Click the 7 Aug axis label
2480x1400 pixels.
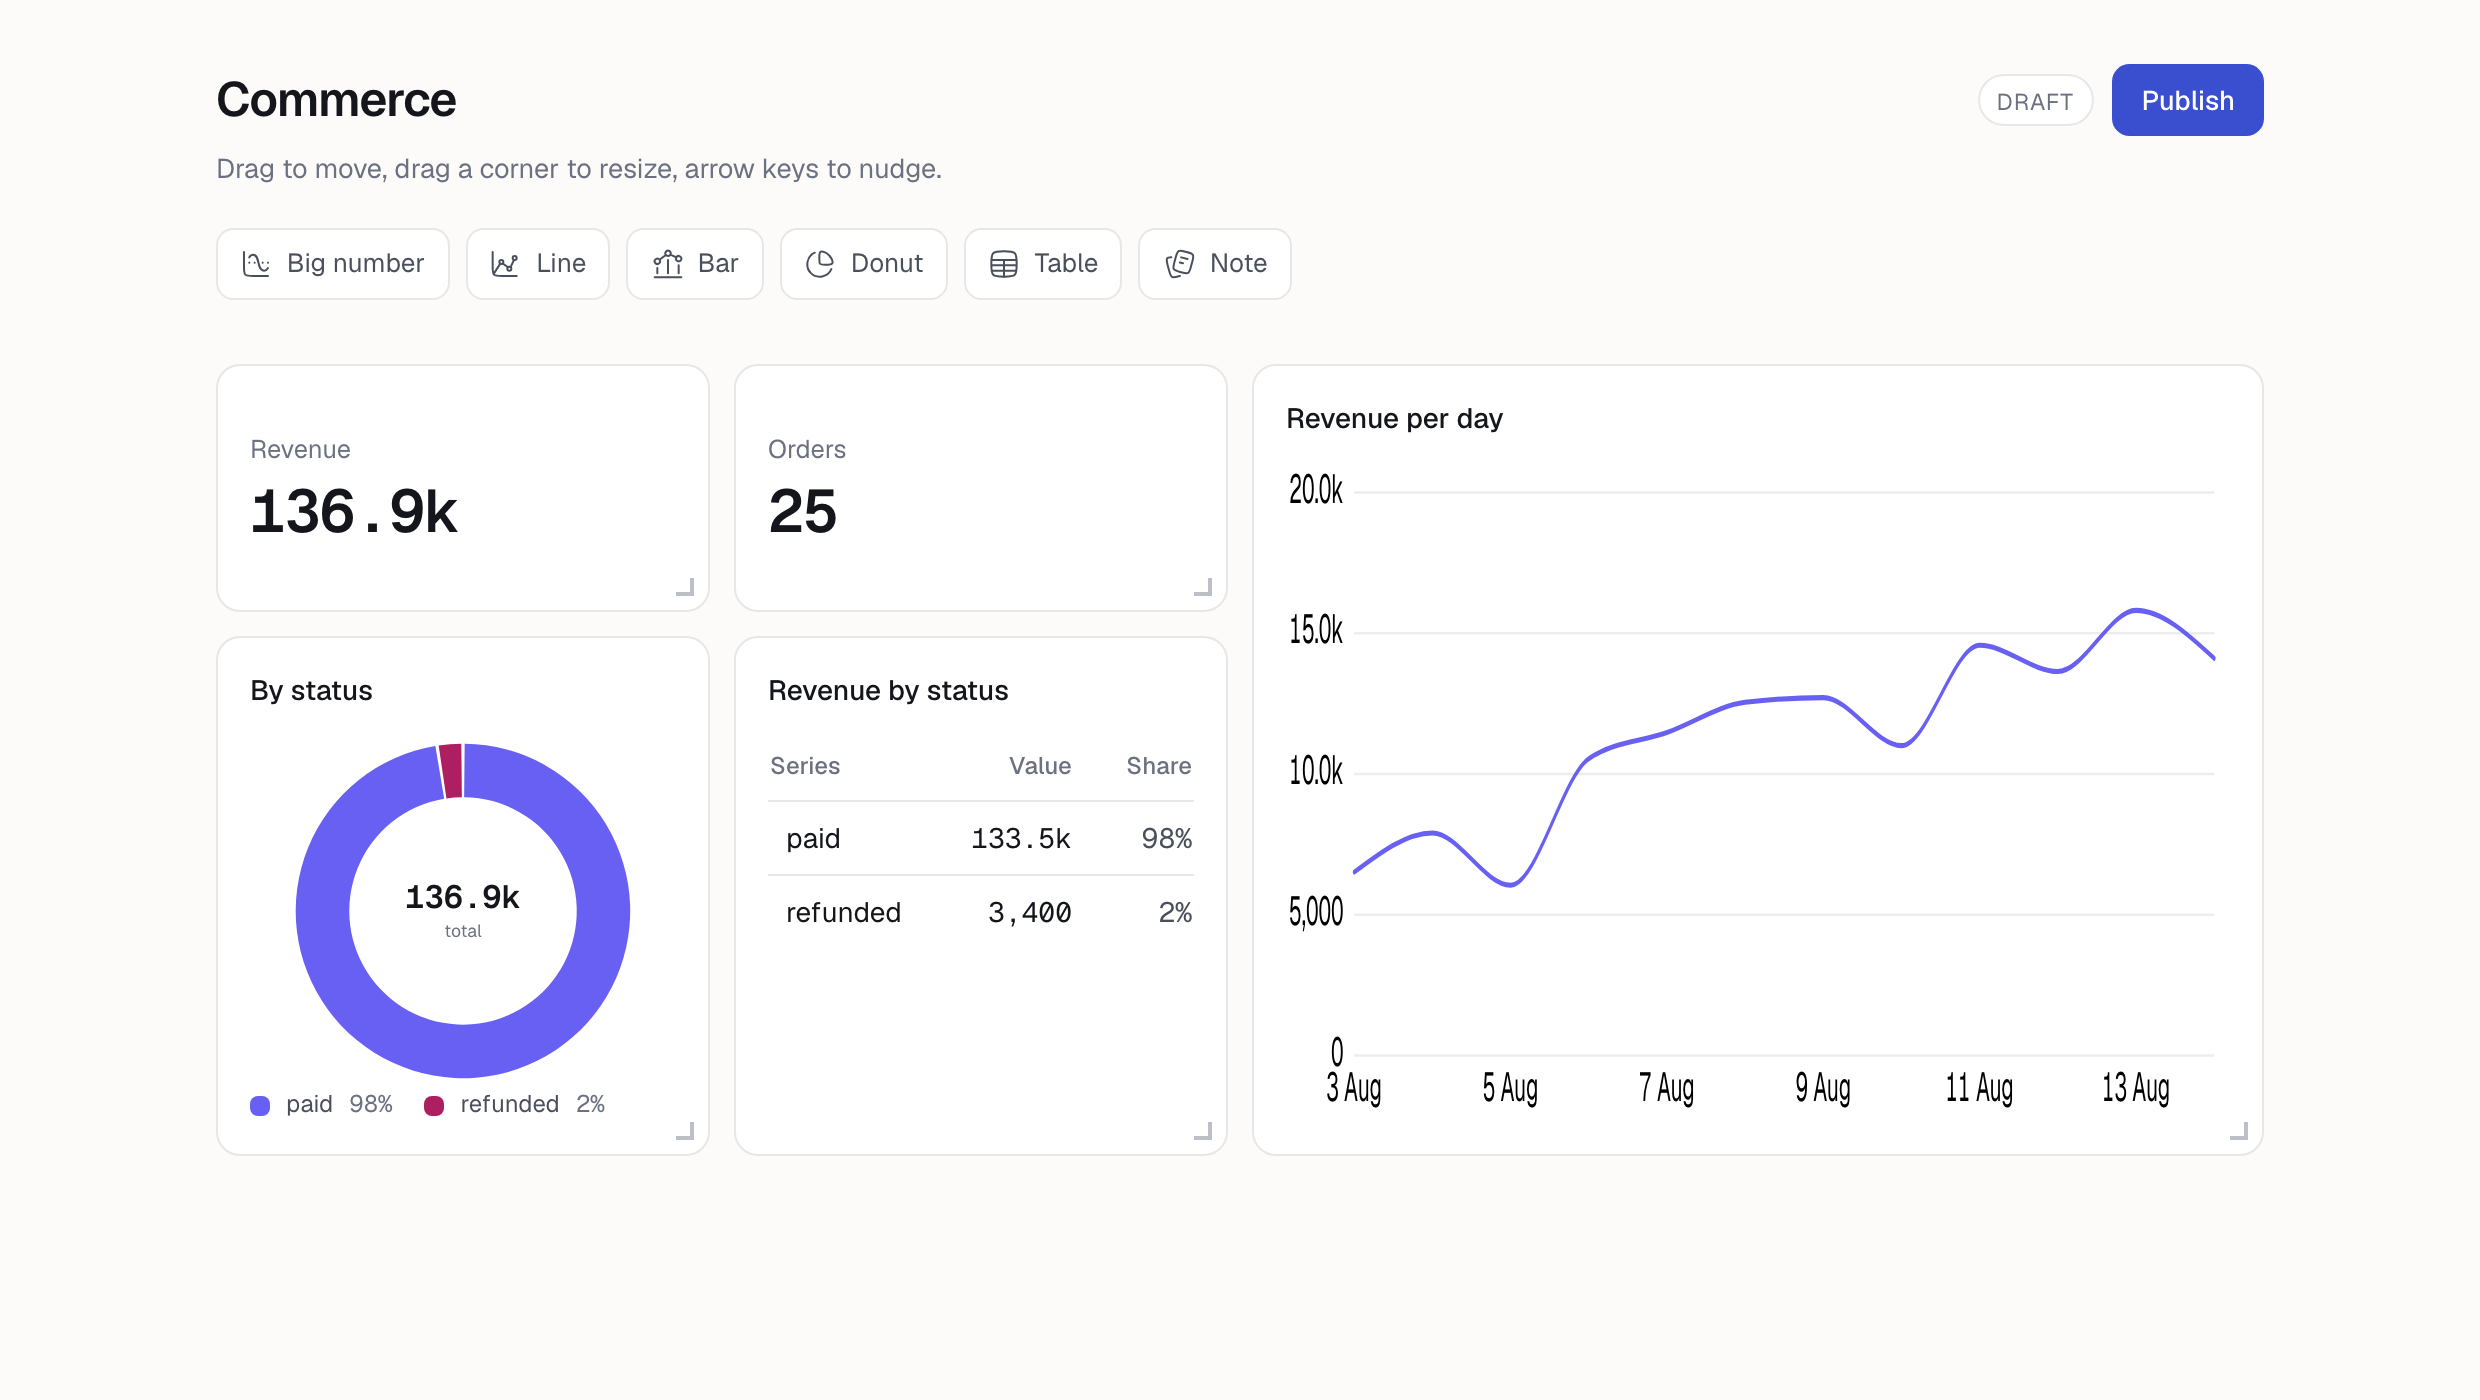pyautogui.click(x=1666, y=1088)
